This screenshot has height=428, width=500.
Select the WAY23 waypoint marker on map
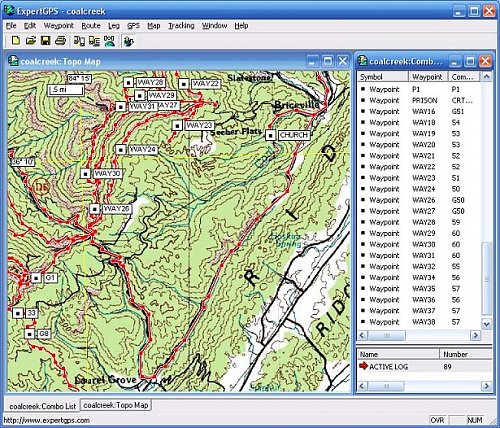tap(177, 125)
